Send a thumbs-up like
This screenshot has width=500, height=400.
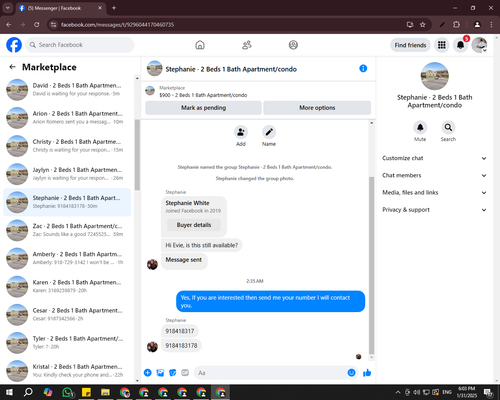(x=367, y=373)
